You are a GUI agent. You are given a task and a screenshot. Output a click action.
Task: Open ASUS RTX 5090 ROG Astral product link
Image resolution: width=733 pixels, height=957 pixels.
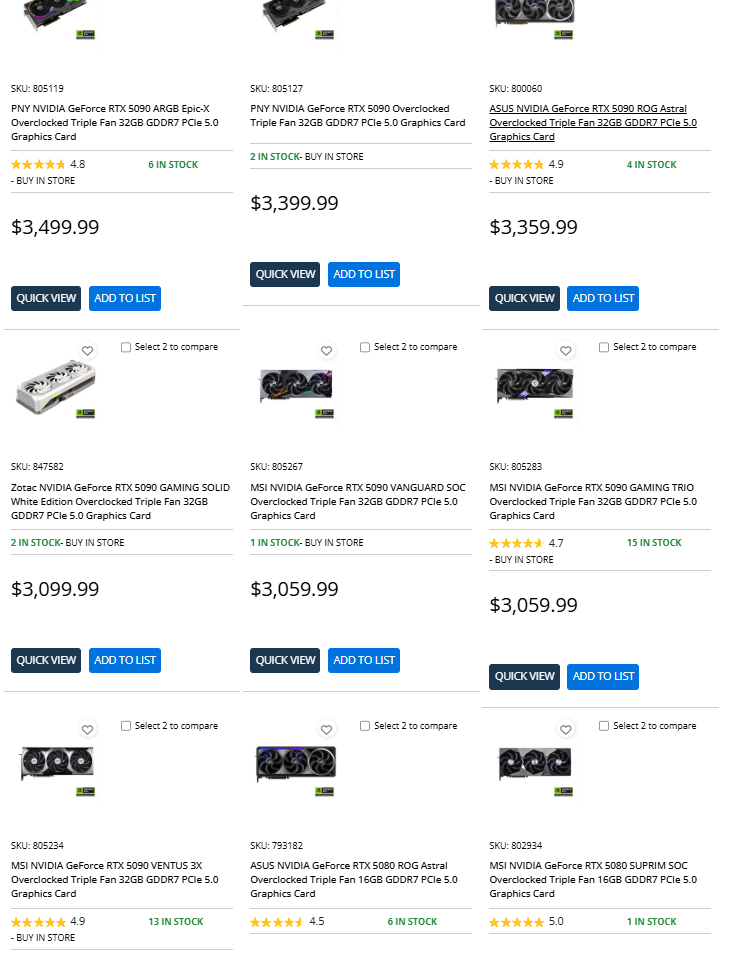pyautogui.click(x=592, y=123)
